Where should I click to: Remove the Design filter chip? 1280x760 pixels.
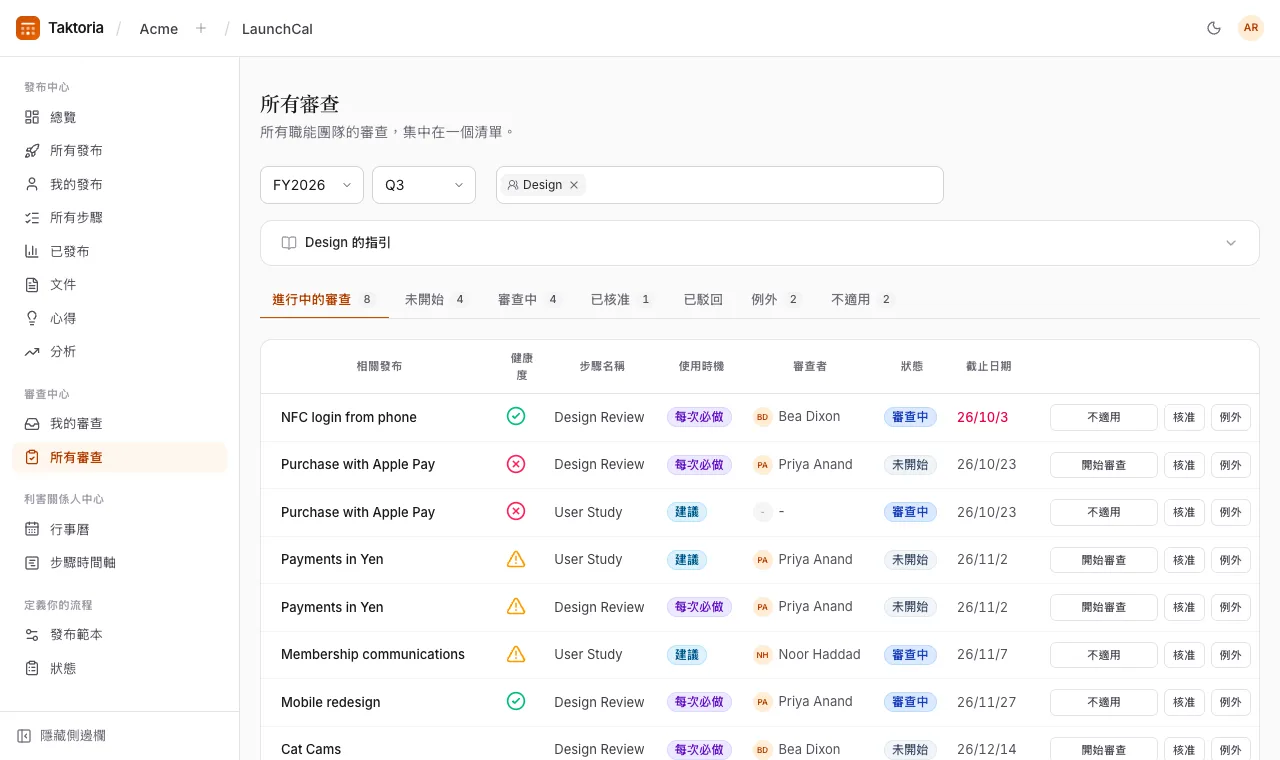574,185
